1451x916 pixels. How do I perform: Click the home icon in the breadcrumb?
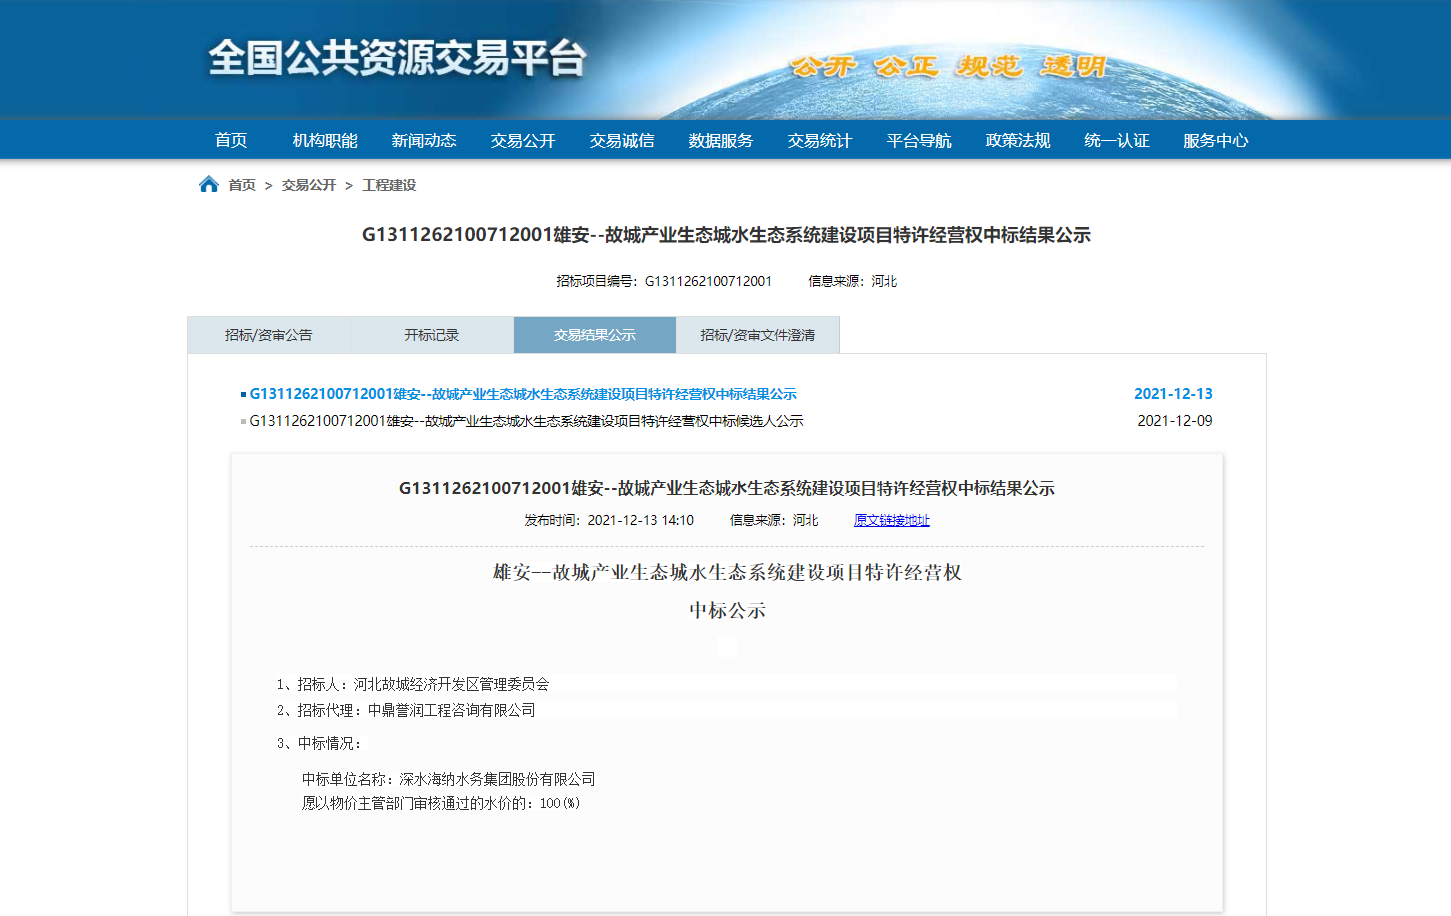click(208, 183)
